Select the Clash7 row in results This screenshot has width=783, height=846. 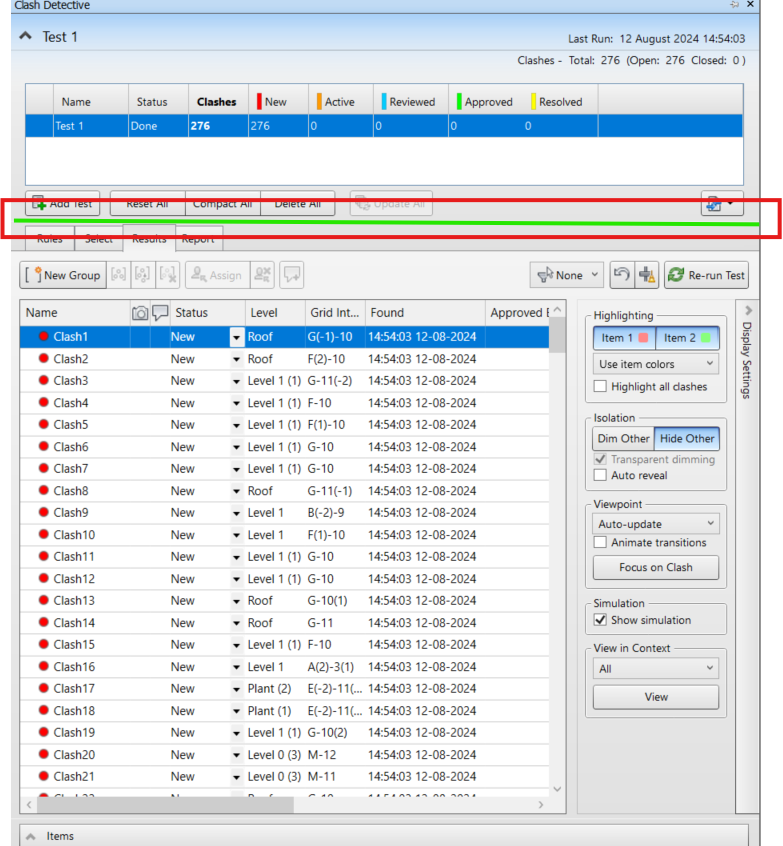pos(284,469)
